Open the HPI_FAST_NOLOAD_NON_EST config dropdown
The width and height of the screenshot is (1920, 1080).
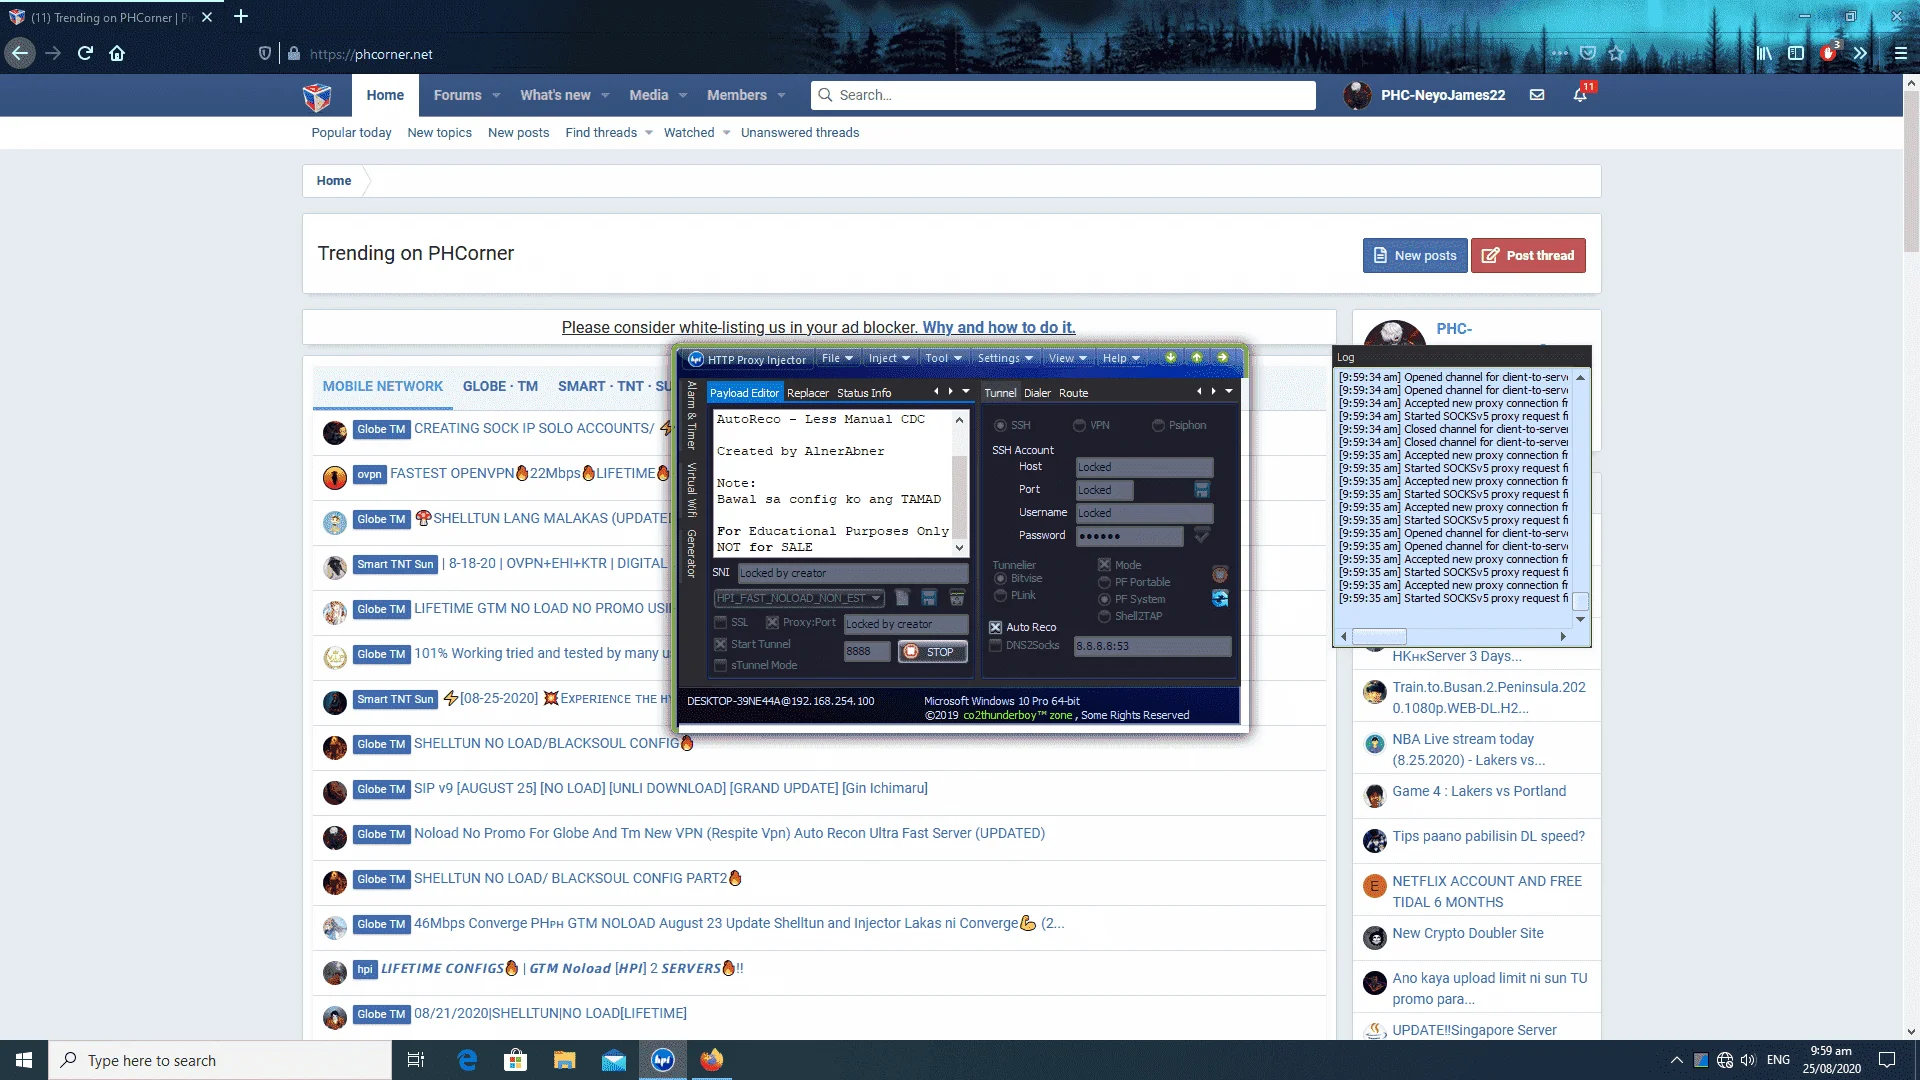[799, 598]
